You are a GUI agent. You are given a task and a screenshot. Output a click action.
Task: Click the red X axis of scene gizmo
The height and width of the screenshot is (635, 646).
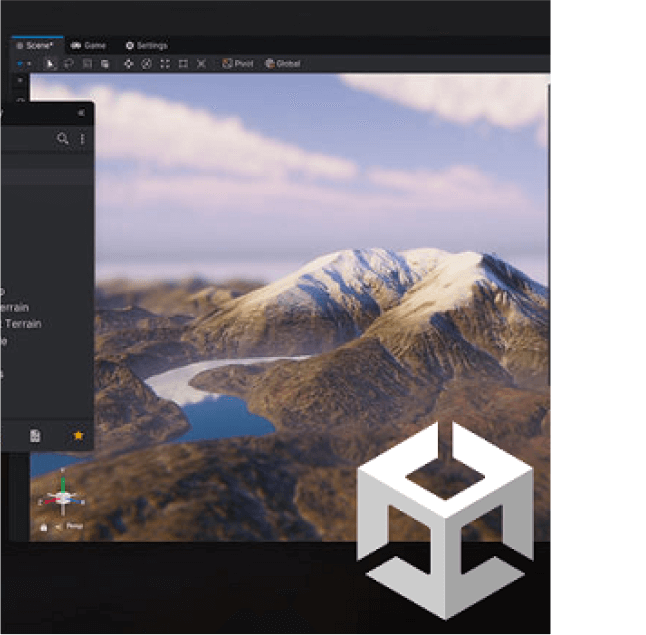coord(50,501)
